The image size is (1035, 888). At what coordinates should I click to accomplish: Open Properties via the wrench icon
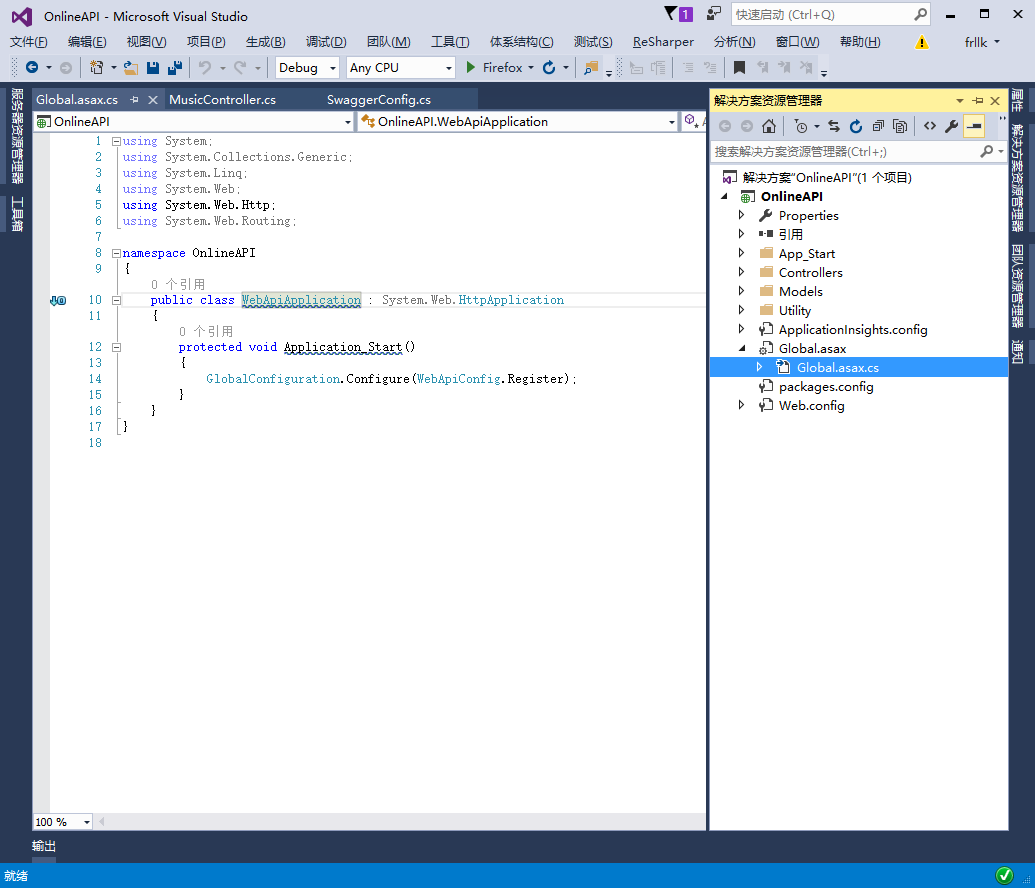951,126
